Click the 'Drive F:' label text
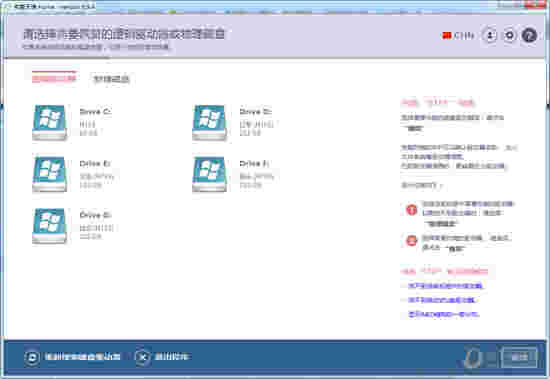The image size is (550, 379). click(x=254, y=164)
